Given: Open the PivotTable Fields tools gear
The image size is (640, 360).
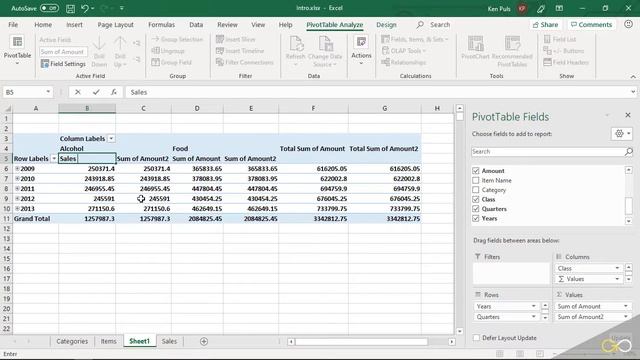Looking at the screenshot, I should (622, 133).
